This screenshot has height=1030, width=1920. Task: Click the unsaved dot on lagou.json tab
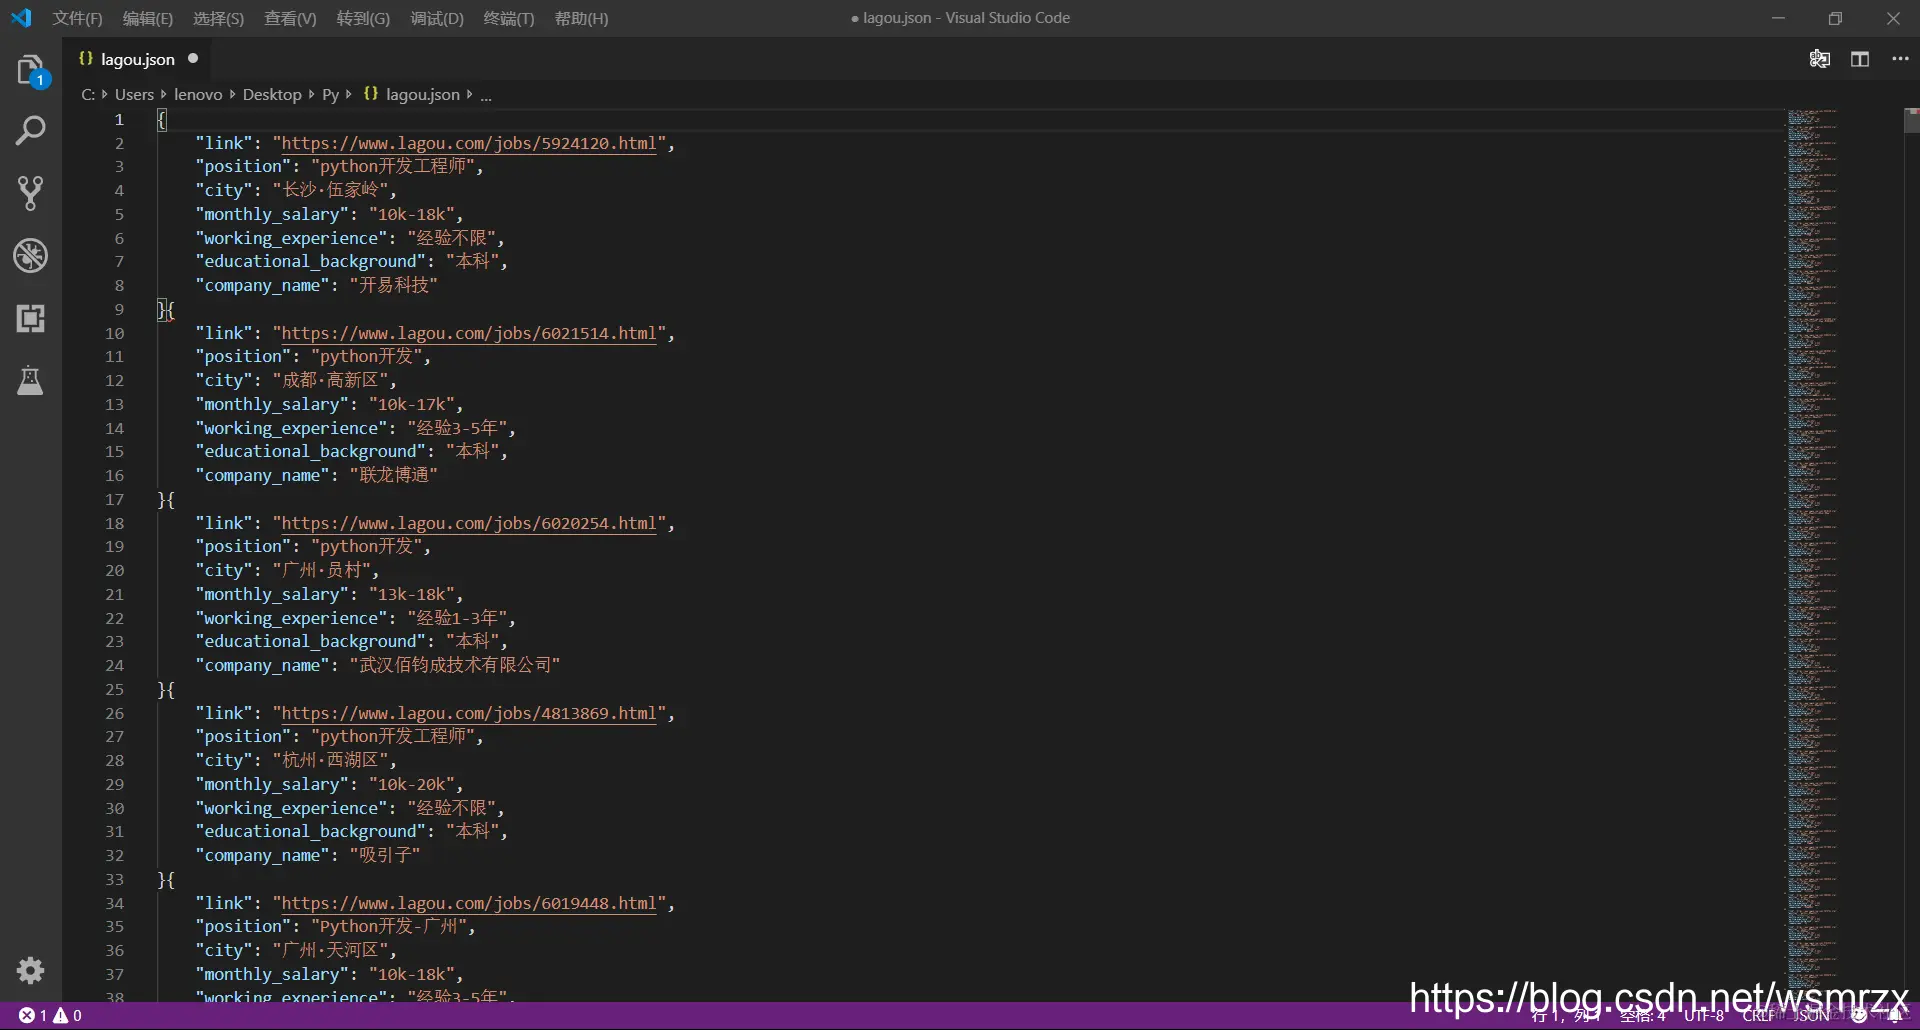point(193,58)
